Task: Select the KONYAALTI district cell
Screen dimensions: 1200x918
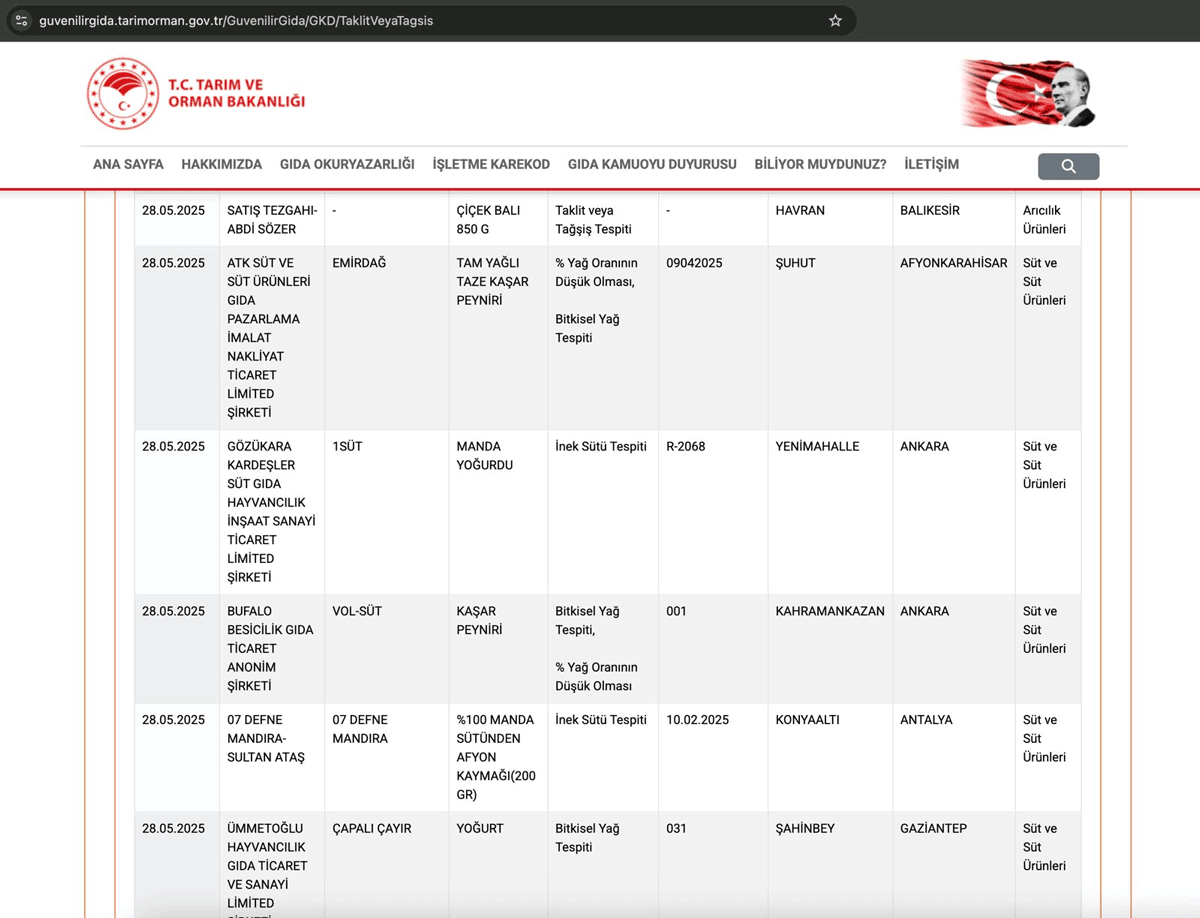Action: [x=830, y=757]
